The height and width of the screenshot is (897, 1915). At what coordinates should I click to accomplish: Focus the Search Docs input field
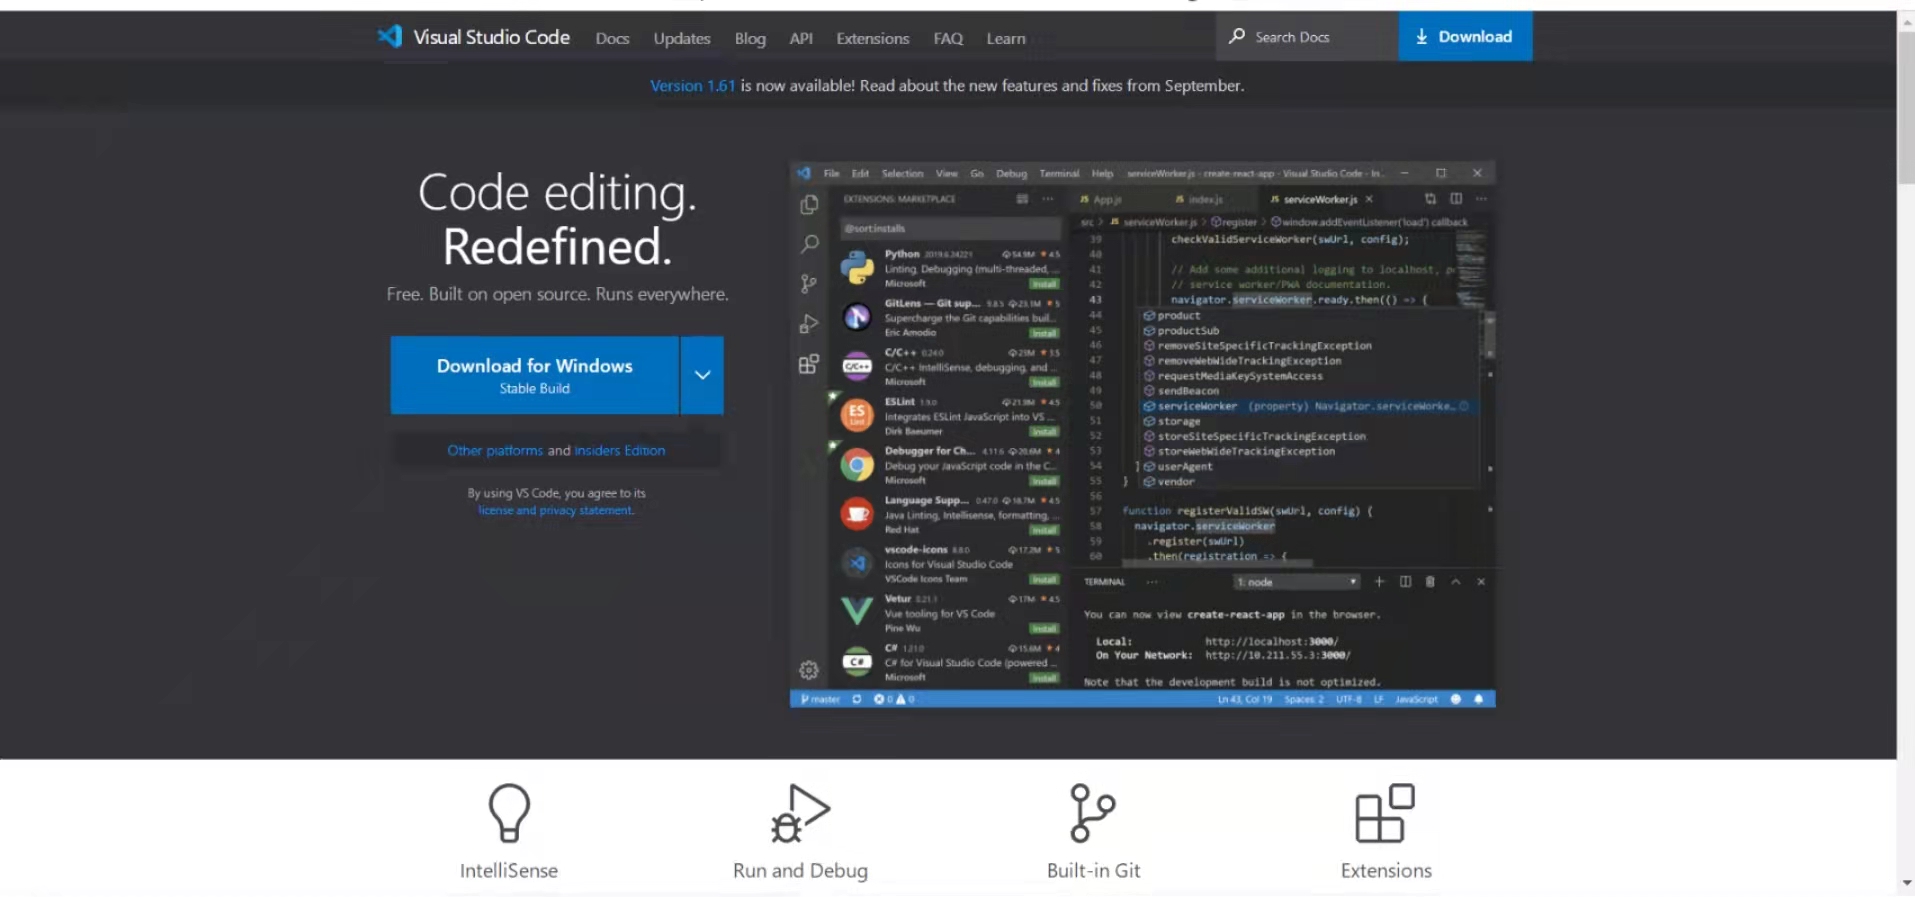1307,36
